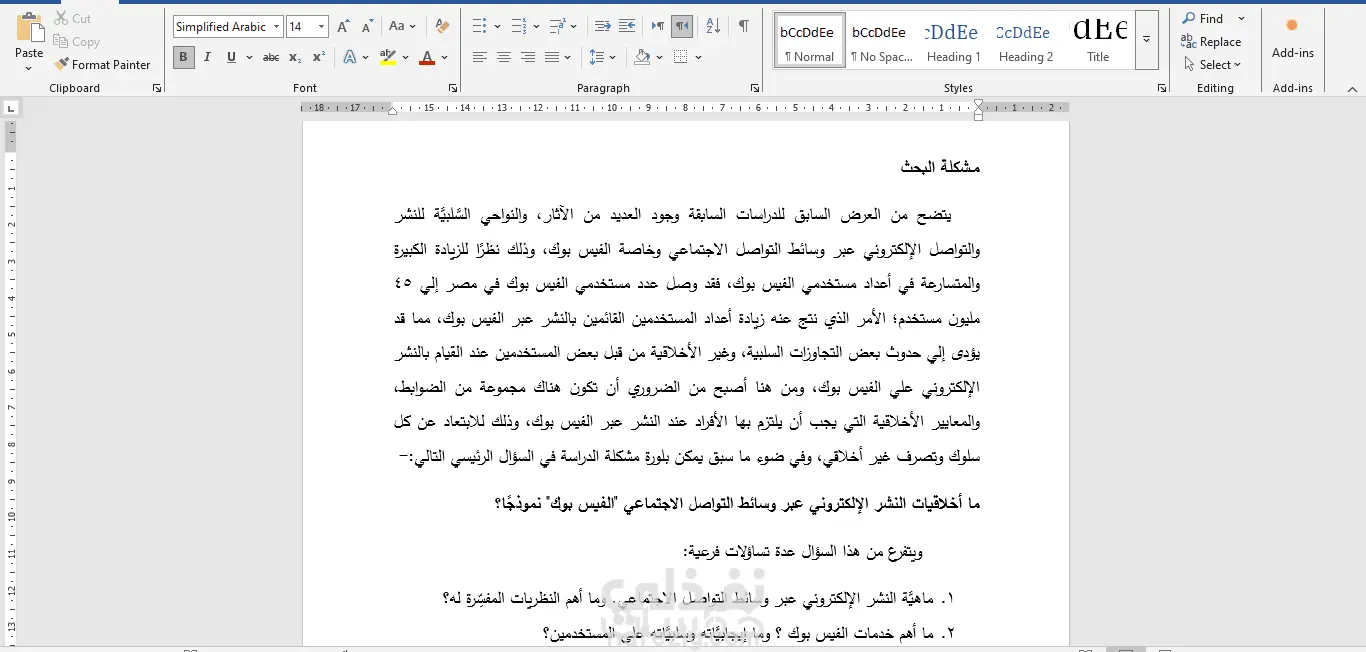
Task: Click the heading مشكلة البحث
Action: tap(940, 168)
